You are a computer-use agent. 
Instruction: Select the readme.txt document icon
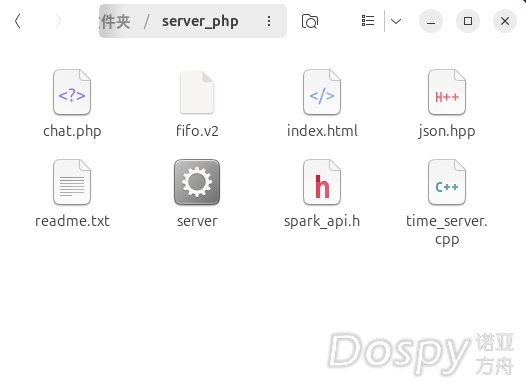point(72,182)
